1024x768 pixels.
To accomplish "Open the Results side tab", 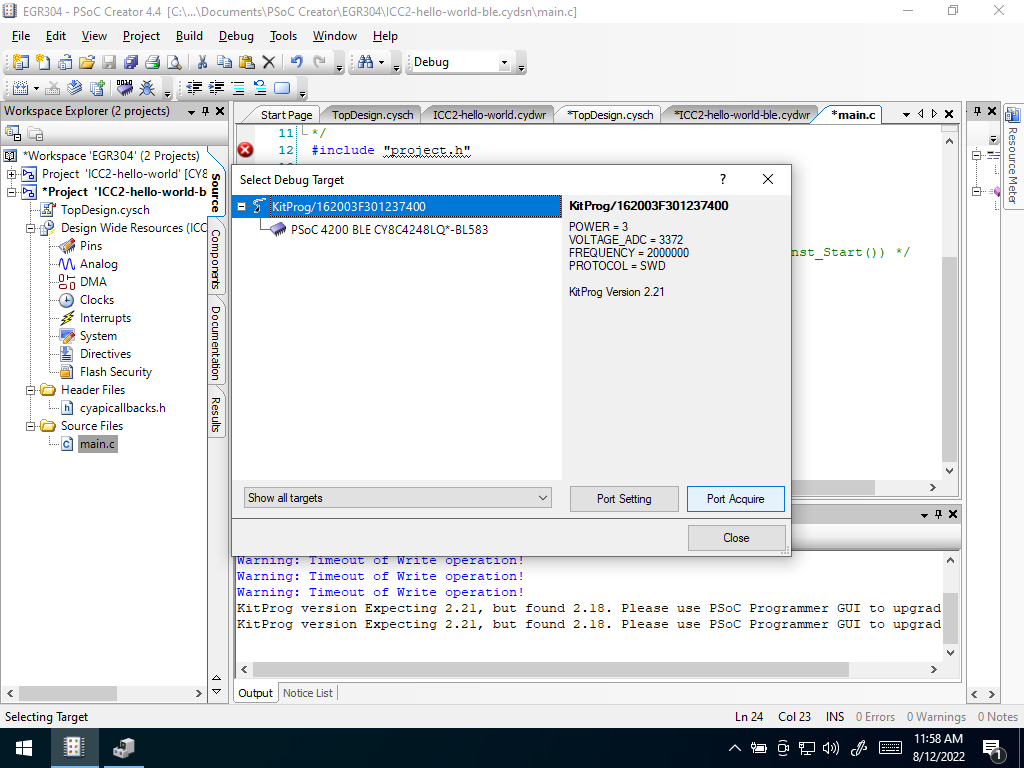I will tap(216, 414).
